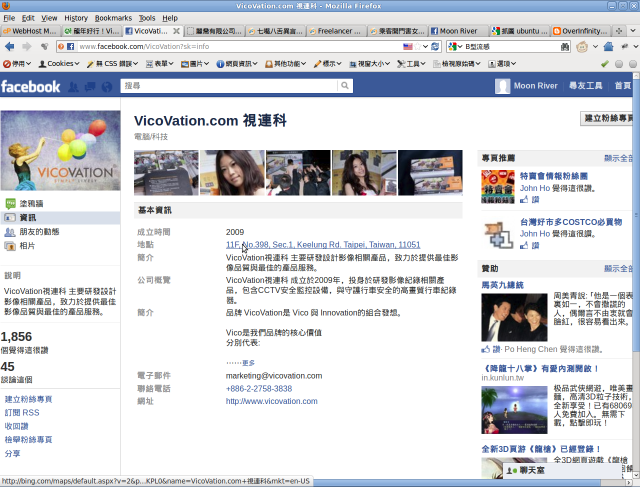Click in the Facebook 搜尋 search field
The height and width of the screenshot is (487, 640).
point(229,86)
